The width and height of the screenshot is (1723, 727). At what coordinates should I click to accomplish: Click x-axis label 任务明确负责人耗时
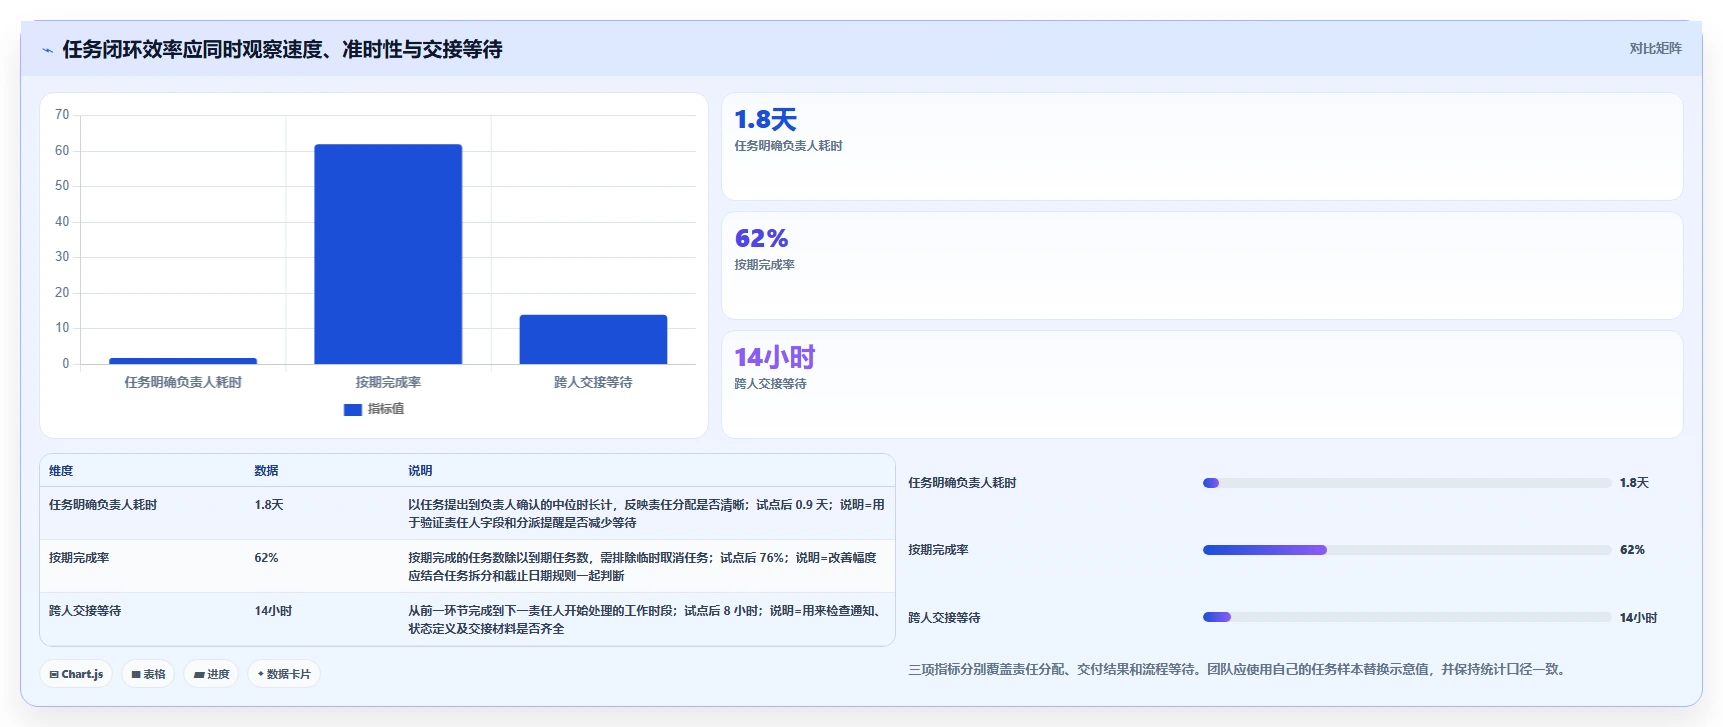point(183,382)
